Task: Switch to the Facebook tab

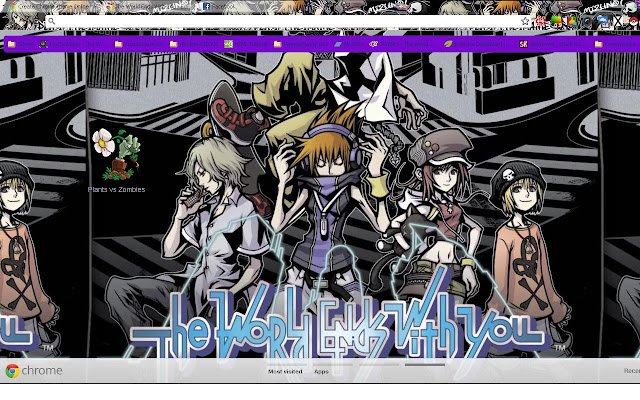Action: [219, 7]
